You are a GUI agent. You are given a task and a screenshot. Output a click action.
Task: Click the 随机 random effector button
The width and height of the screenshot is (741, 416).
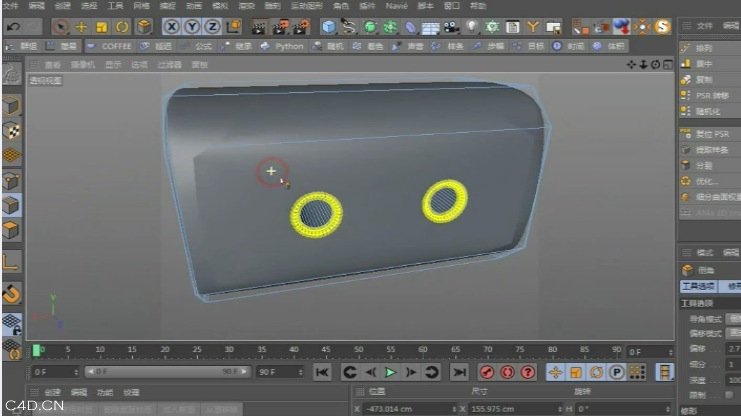click(328, 46)
